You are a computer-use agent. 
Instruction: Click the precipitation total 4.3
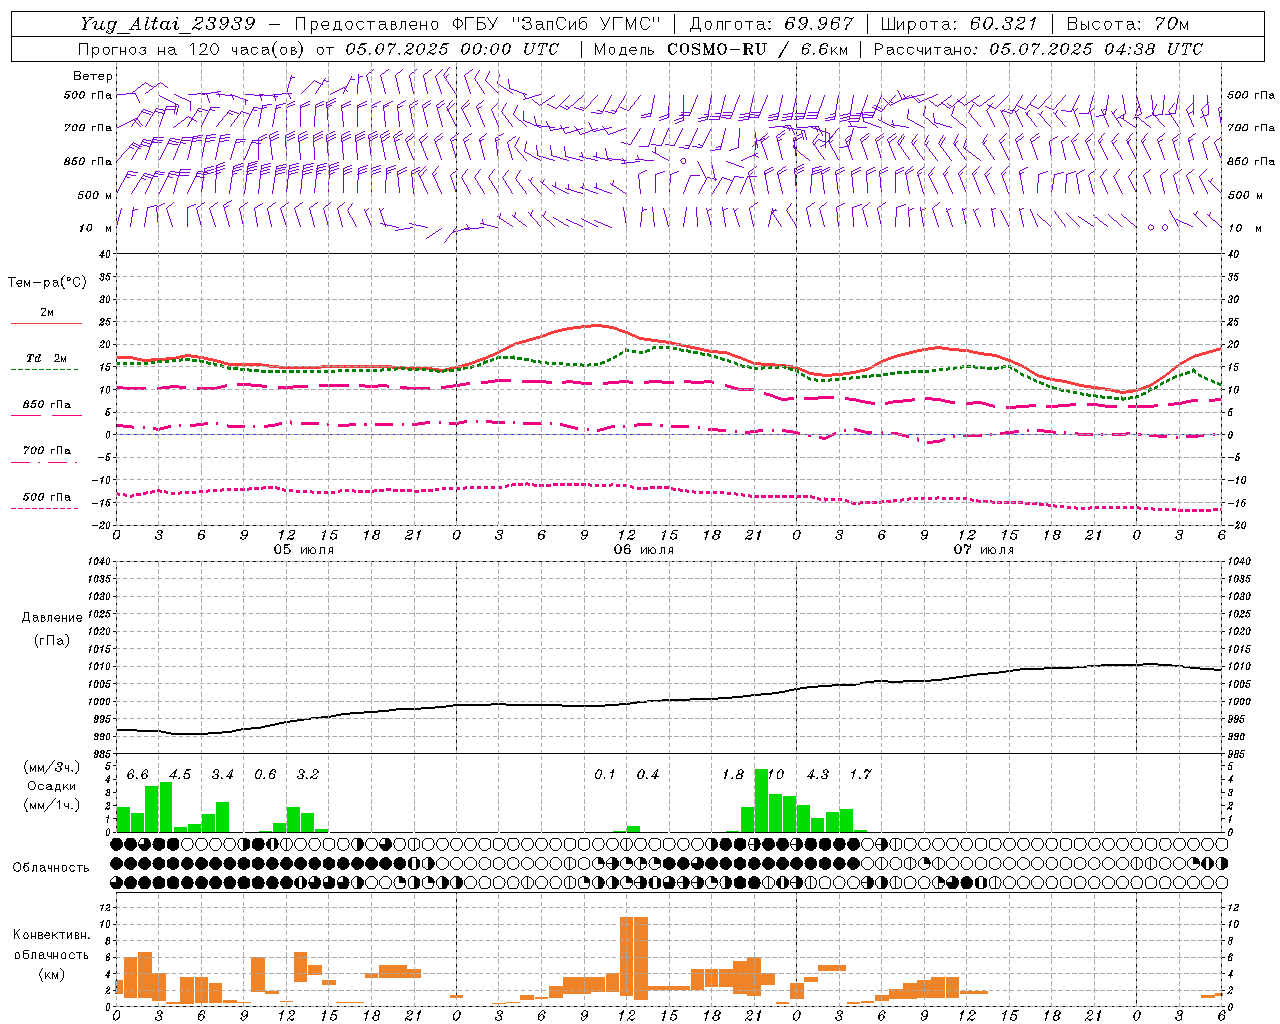coord(818,775)
